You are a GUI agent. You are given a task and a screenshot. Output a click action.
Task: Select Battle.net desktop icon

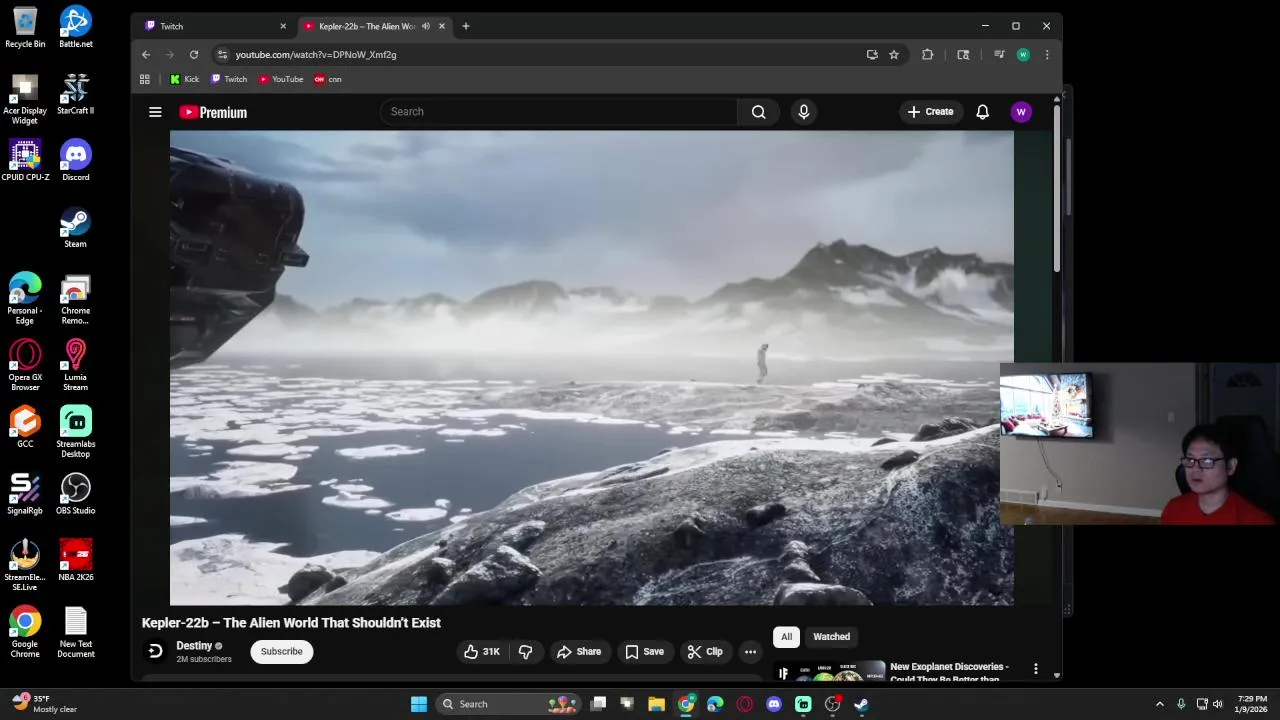(76, 27)
